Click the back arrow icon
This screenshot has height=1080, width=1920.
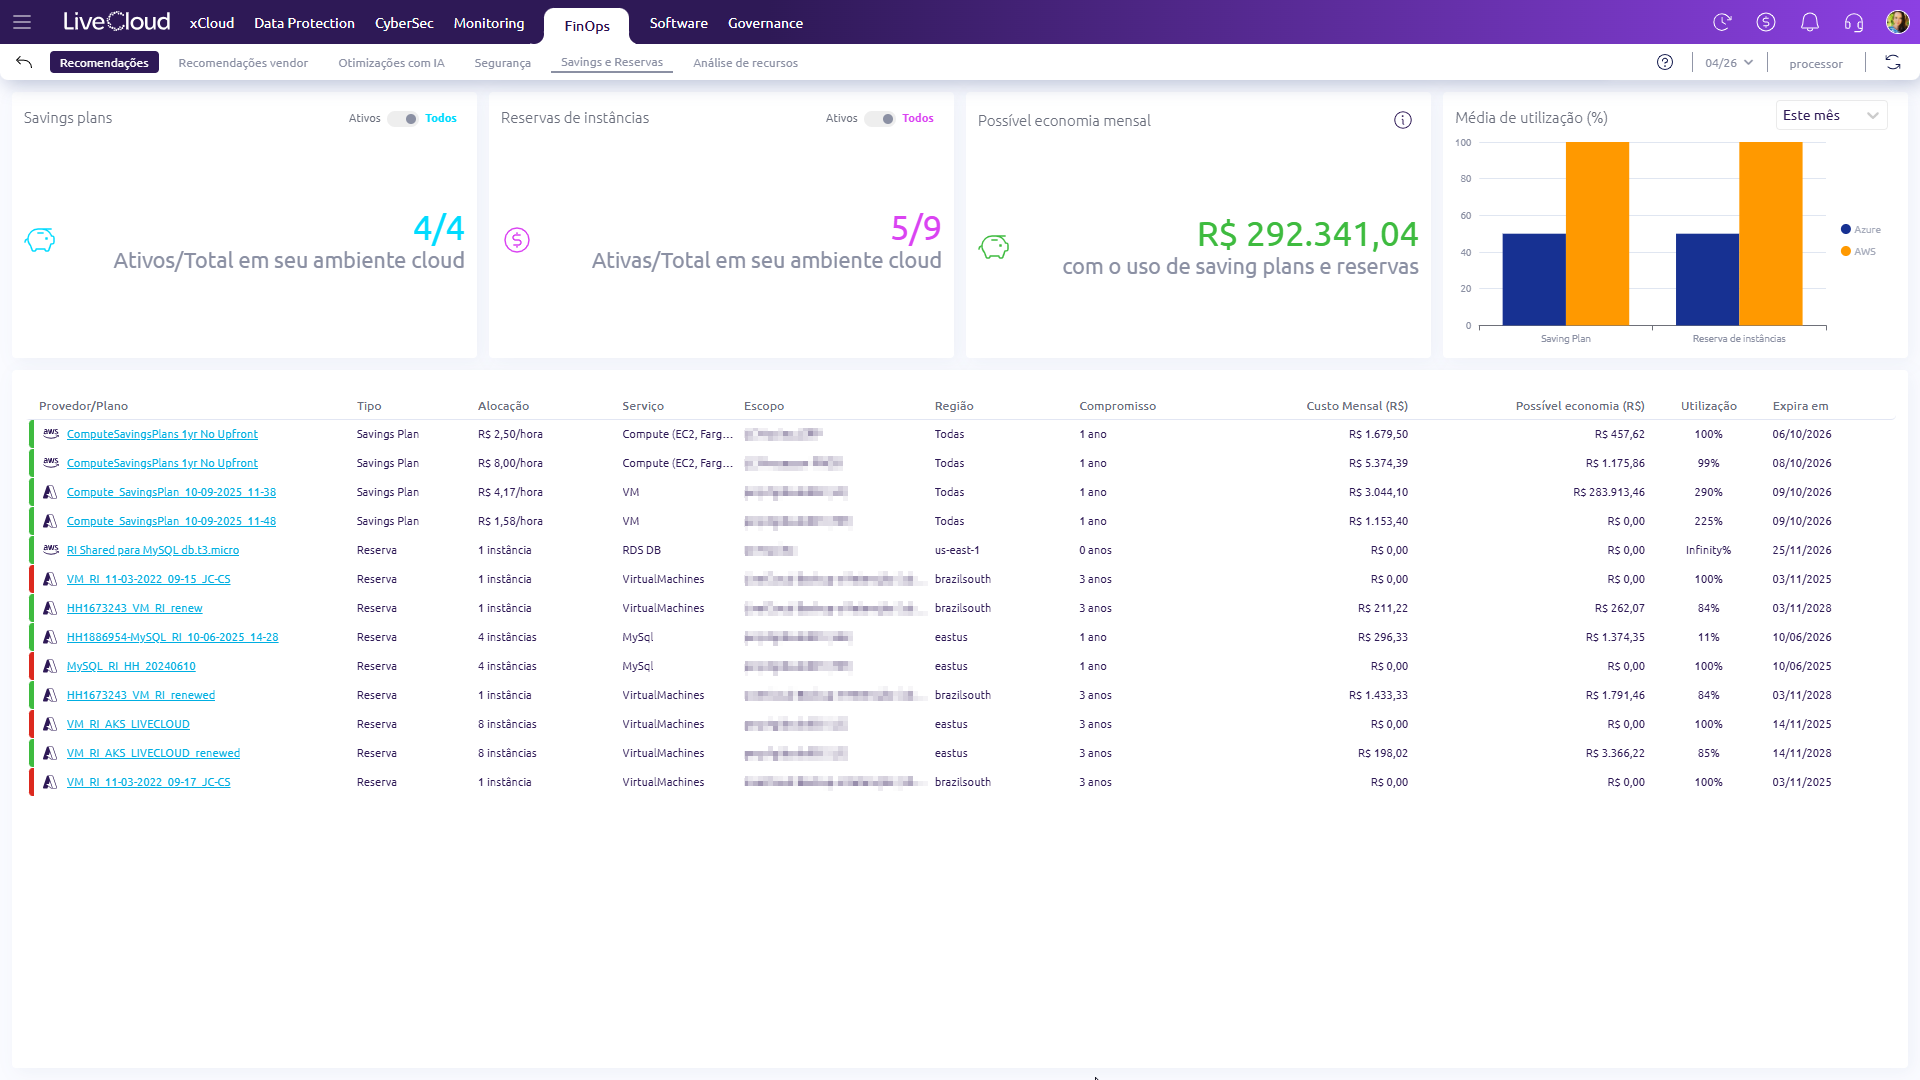coord(24,62)
